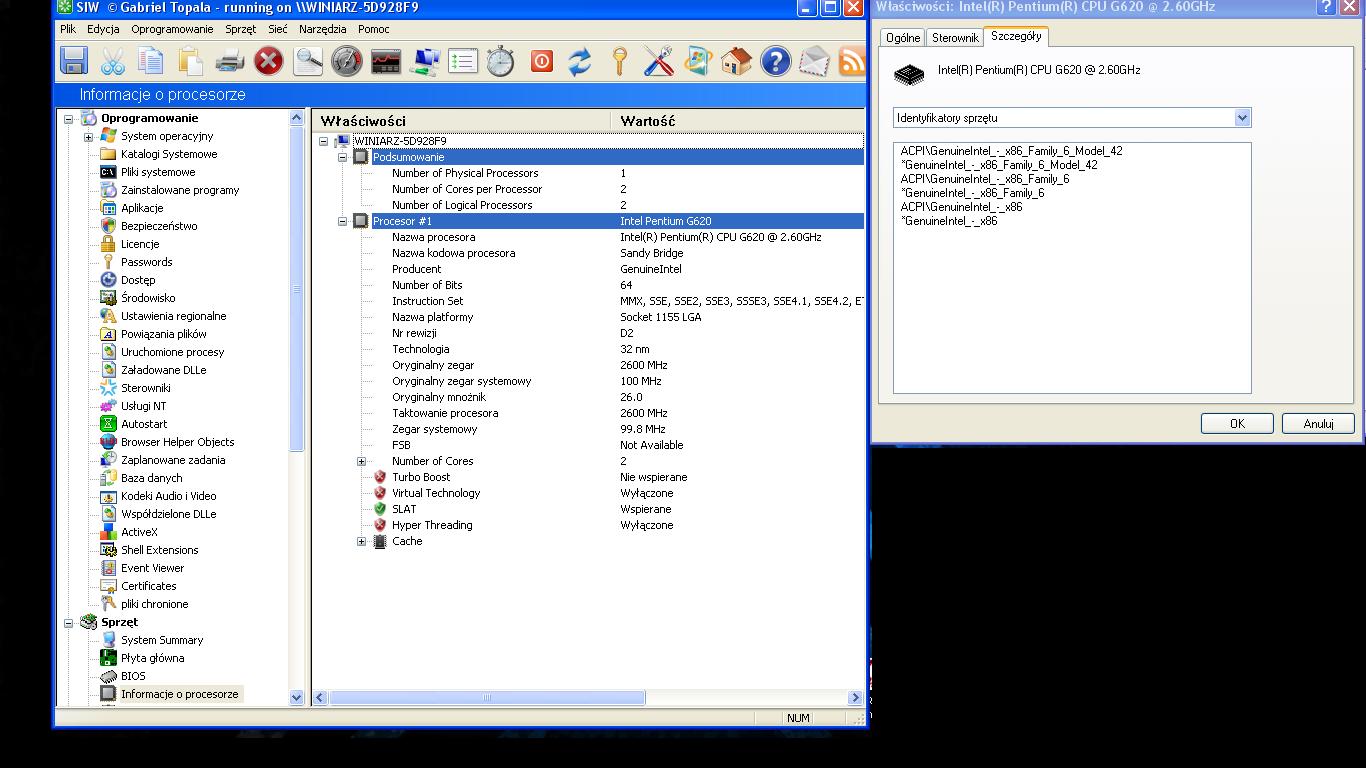
Task: Open the Edycja menu
Action: [x=103, y=29]
